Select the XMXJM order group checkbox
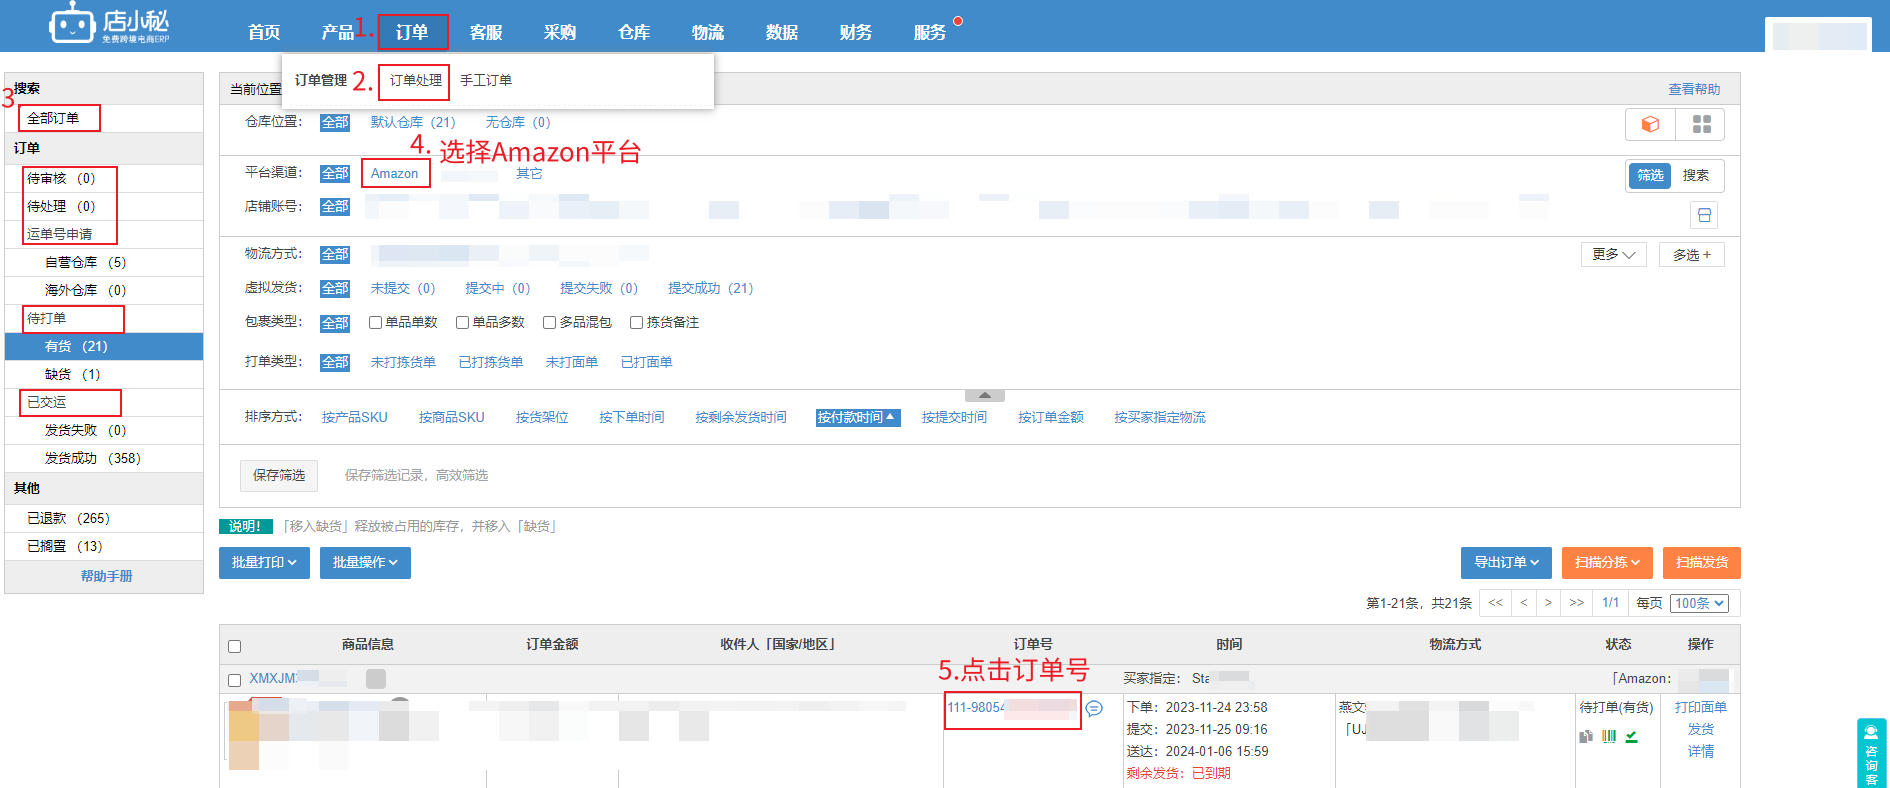Viewport: 1890px width, 788px height. tap(235, 680)
